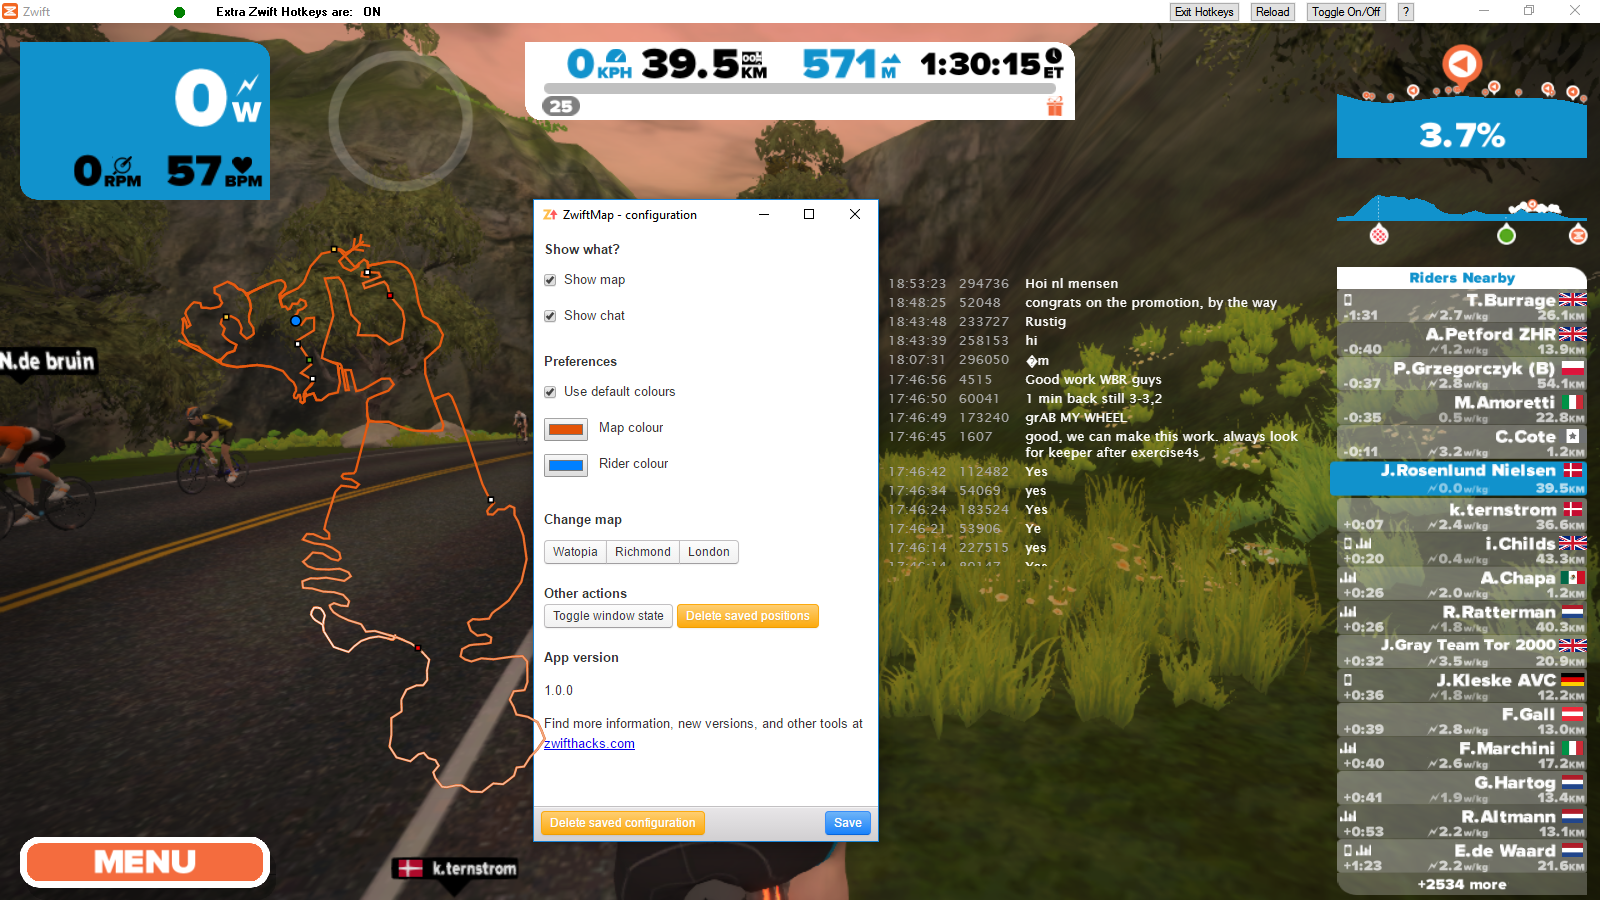
Task: Open the zwifthacks.com link
Action: [x=589, y=744]
